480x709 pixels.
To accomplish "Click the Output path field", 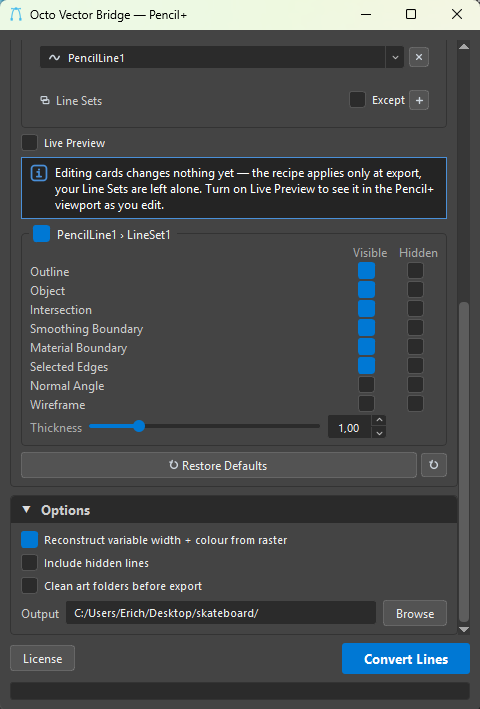I will click(x=221, y=613).
